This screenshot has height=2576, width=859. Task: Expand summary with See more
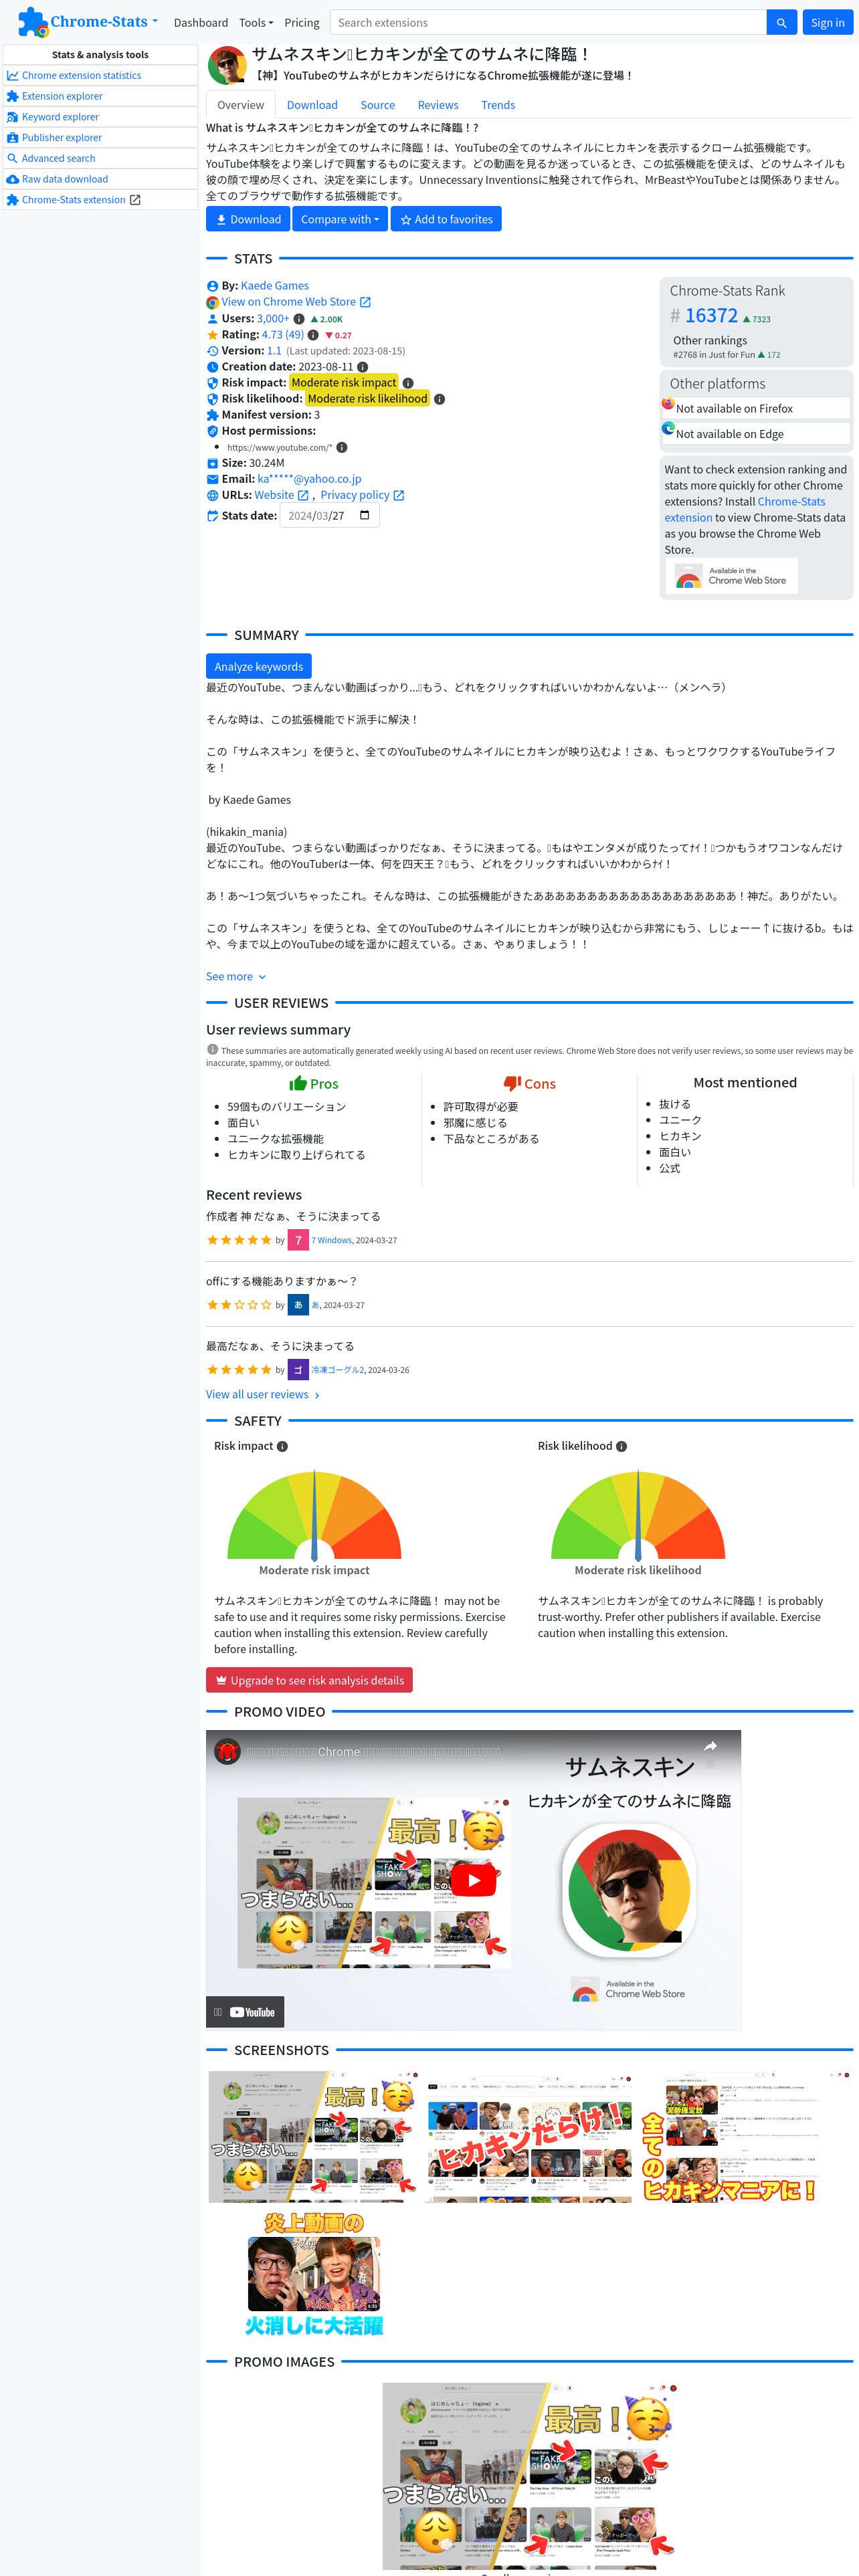pos(236,977)
